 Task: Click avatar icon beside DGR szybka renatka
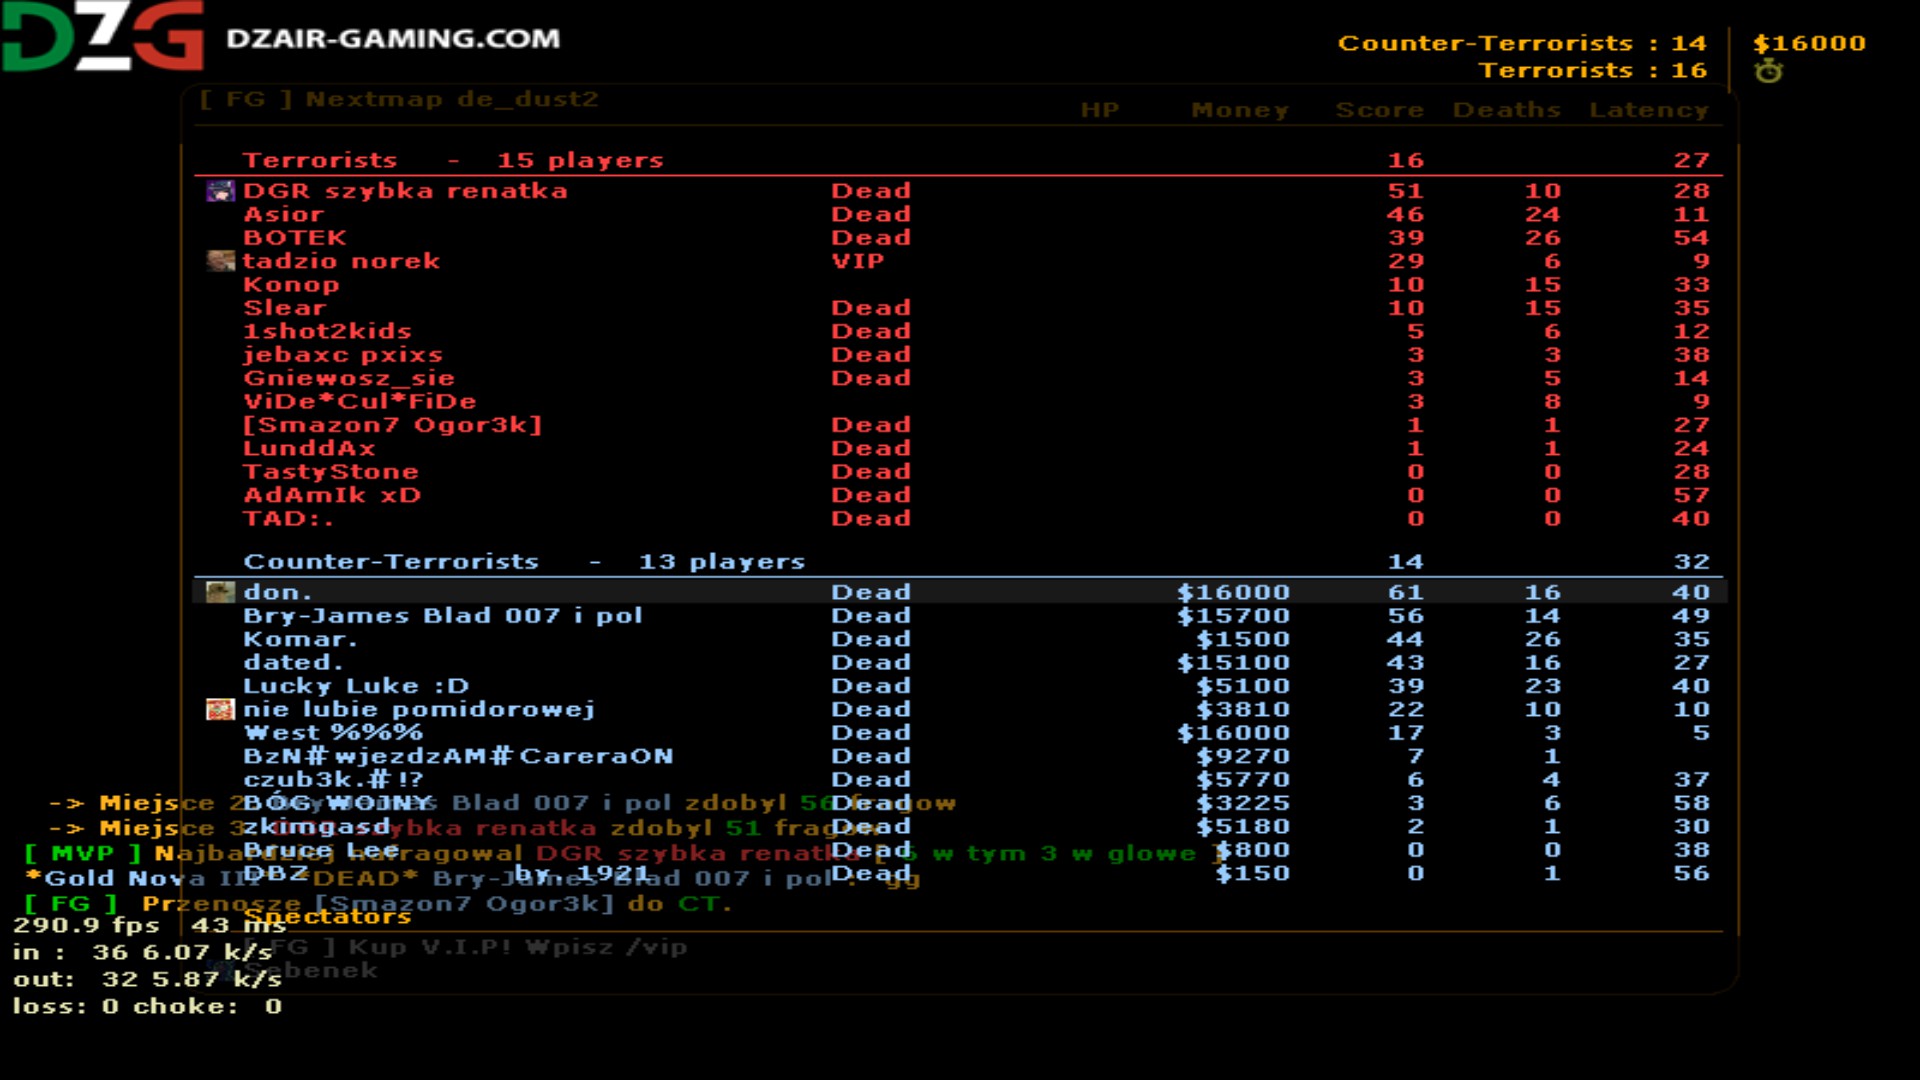point(219,191)
